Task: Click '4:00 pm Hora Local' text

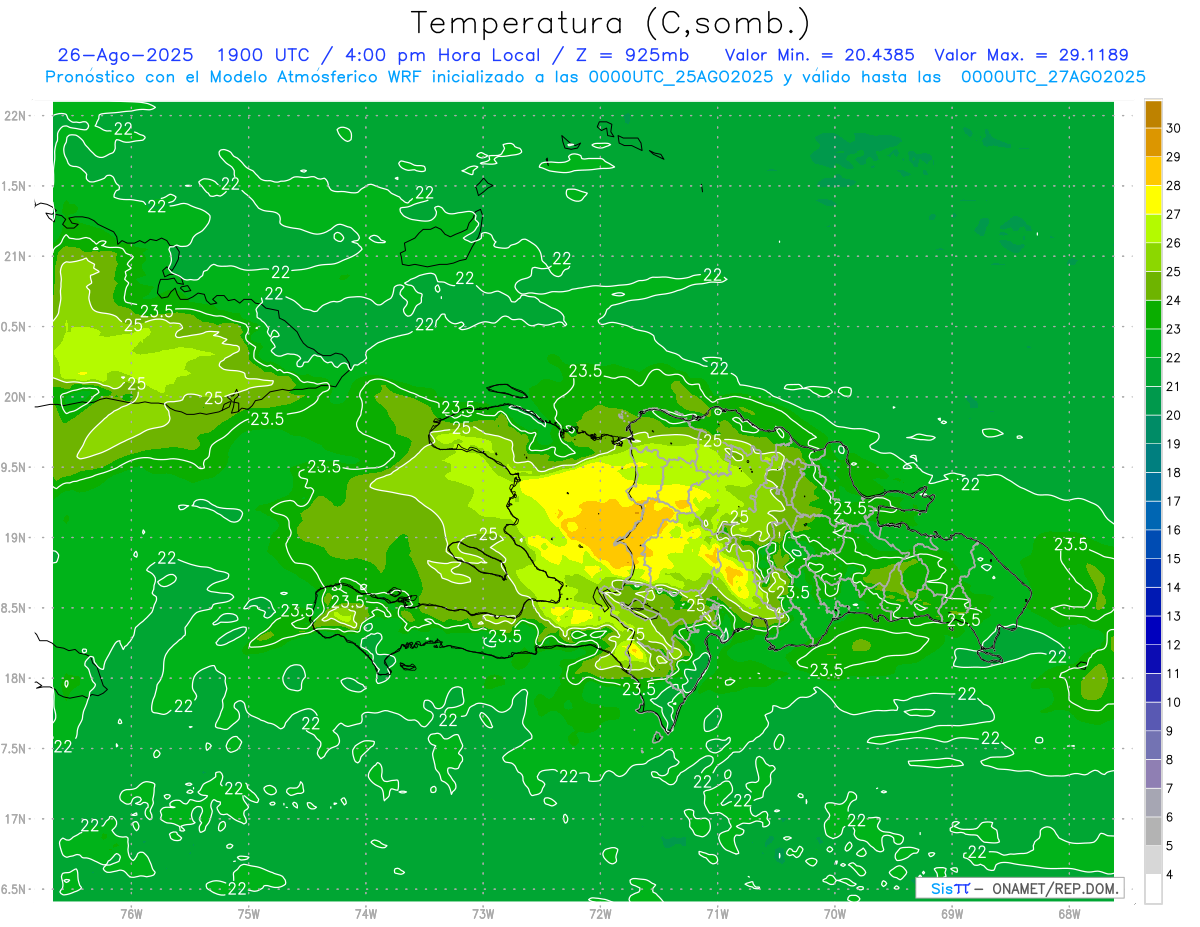Action: coord(445,55)
